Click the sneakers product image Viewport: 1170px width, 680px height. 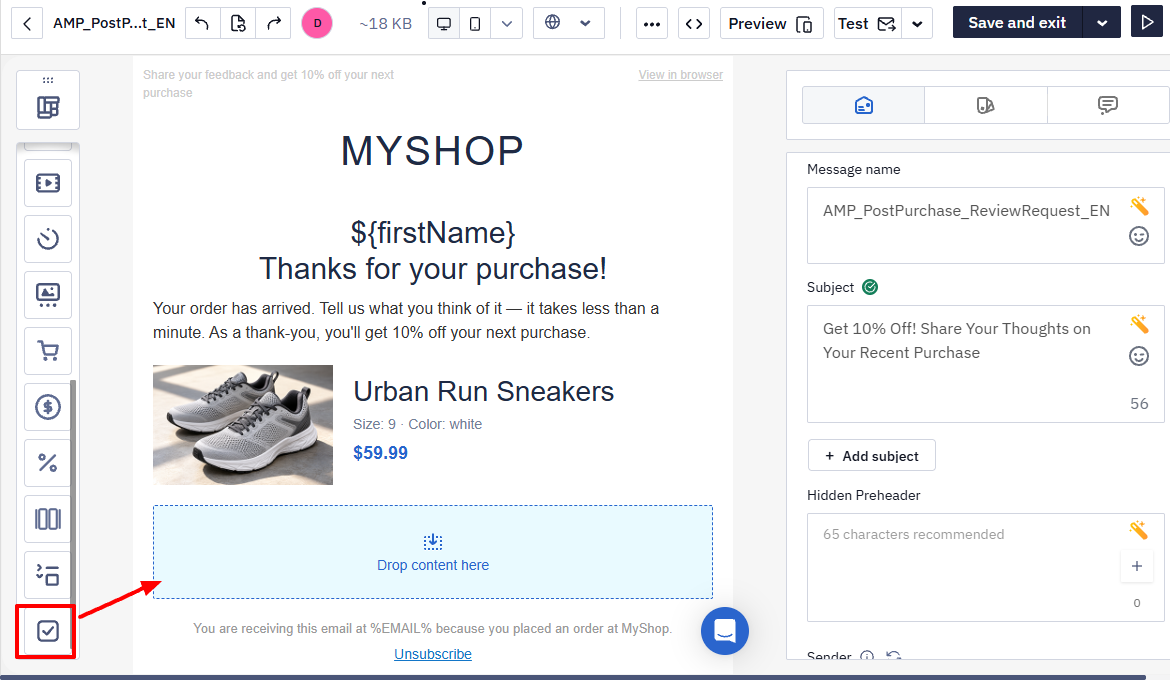pos(243,425)
